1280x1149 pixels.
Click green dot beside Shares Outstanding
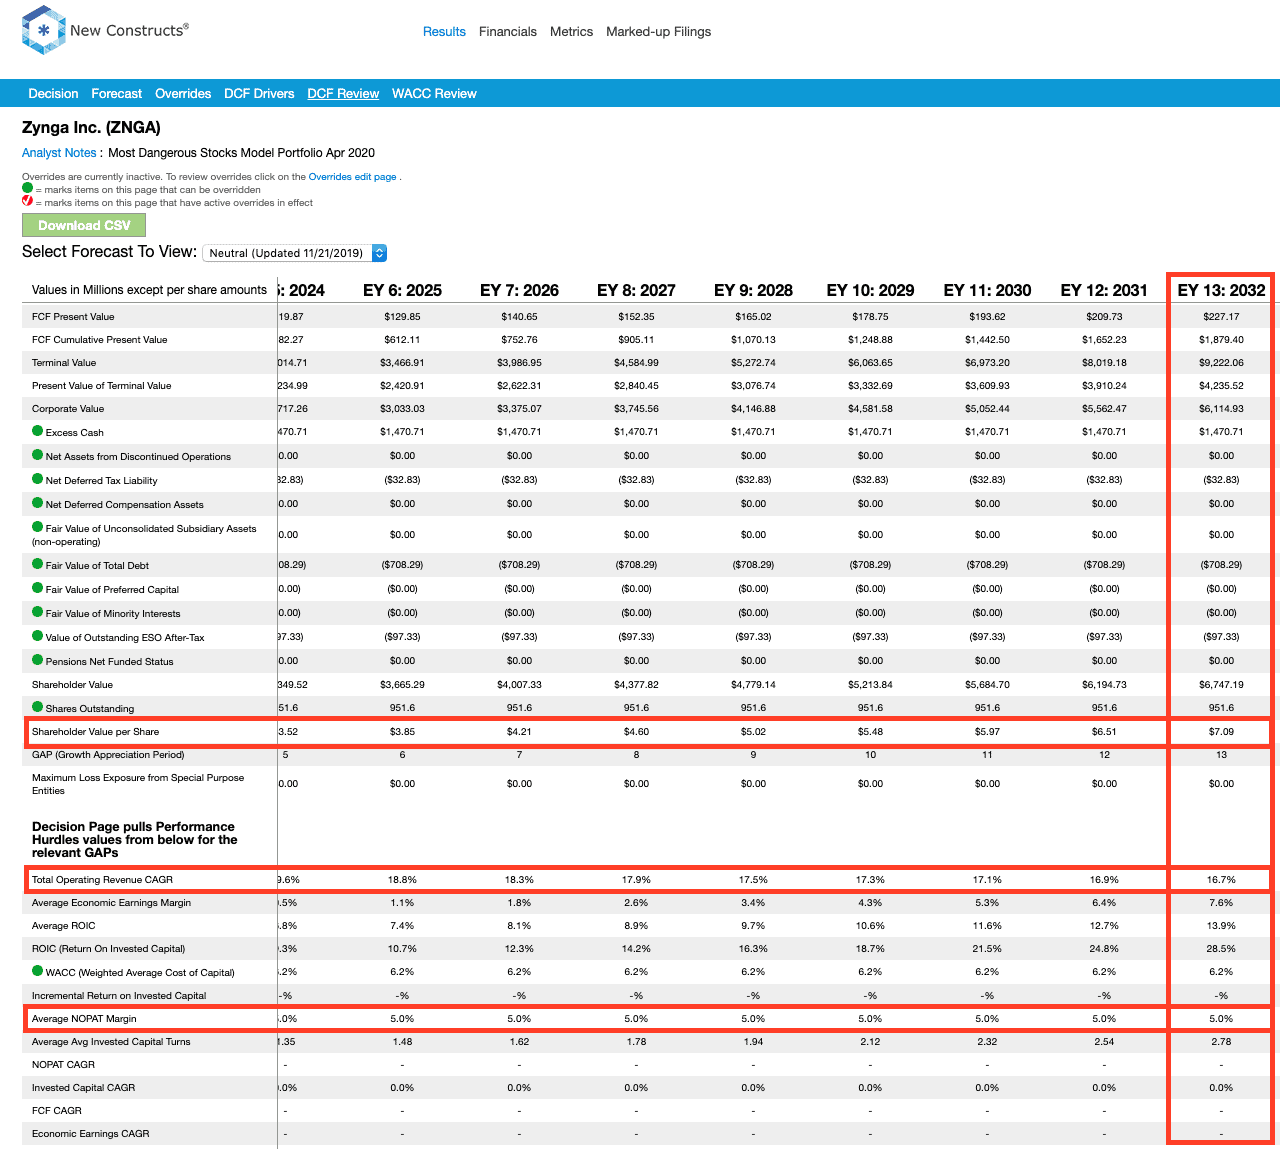tap(37, 707)
